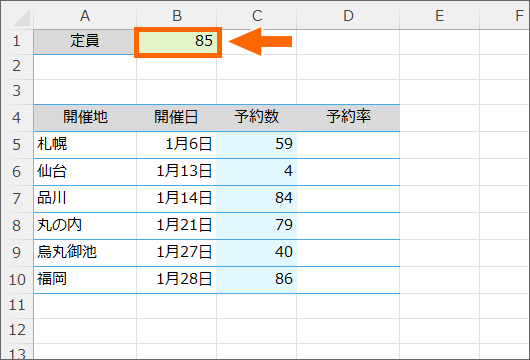Click the 予約数 header cell
Image resolution: width=530 pixels, height=360 pixels.
tap(257, 118)
